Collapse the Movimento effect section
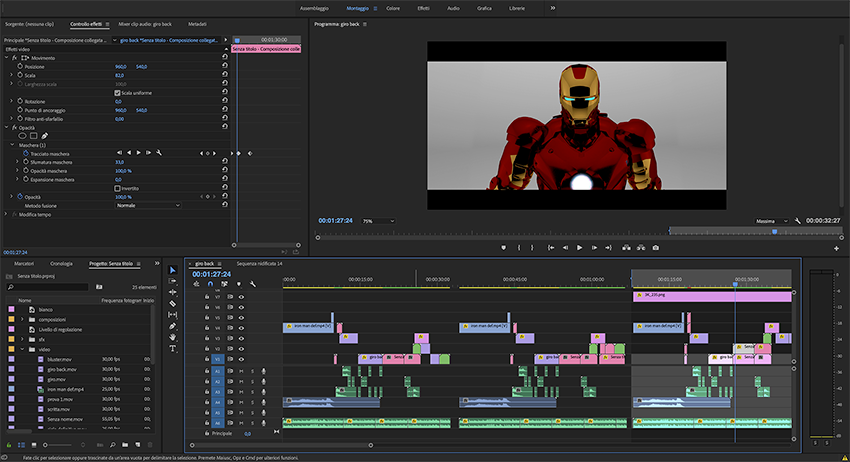 7,57
